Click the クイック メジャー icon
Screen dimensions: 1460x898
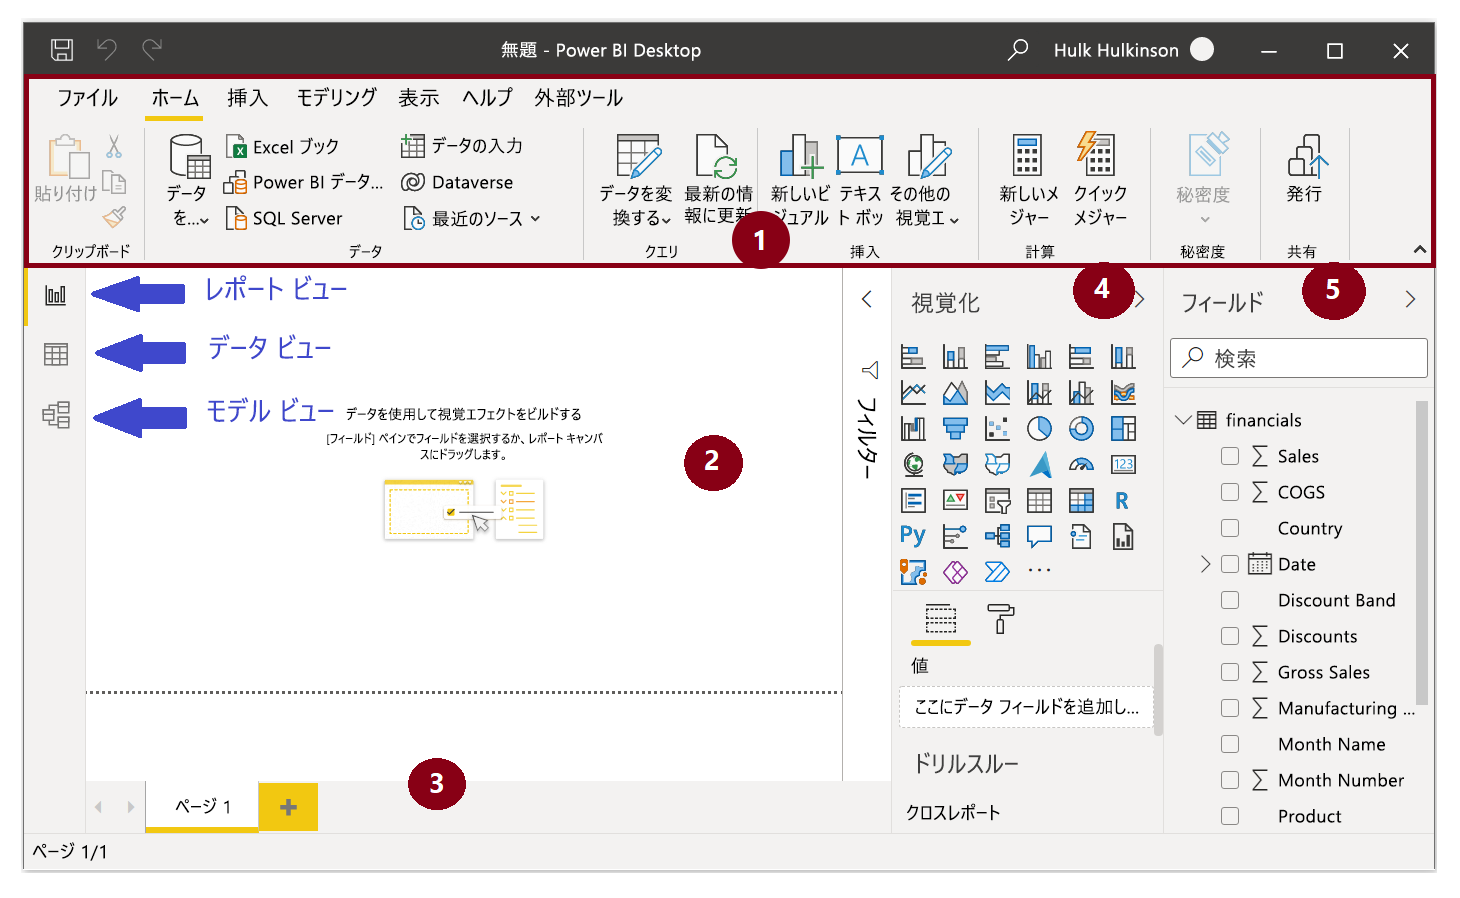click(x=1097, y=155)
